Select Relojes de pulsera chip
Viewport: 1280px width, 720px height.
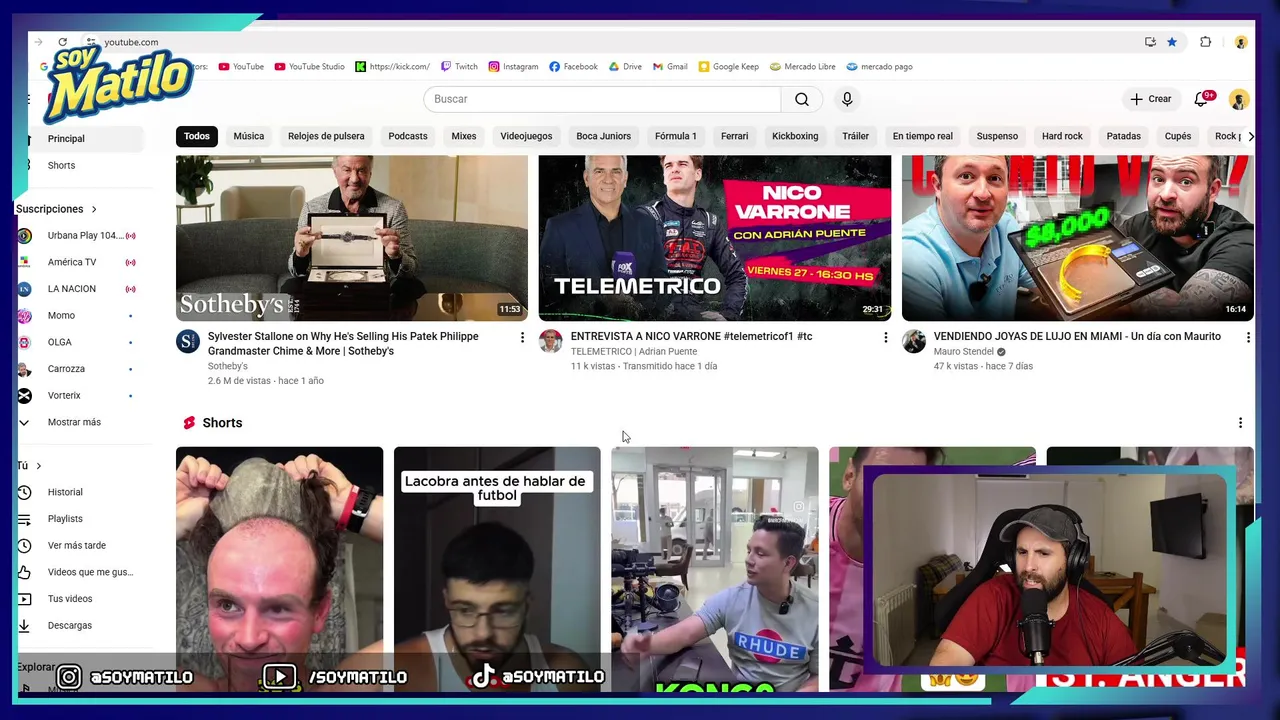(x=326, y=136)
